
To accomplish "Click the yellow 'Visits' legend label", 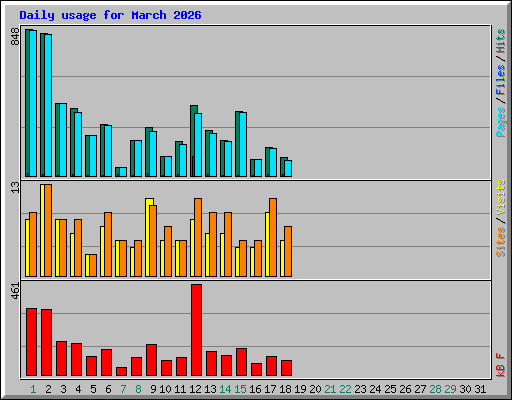I will tap(501, 197).
